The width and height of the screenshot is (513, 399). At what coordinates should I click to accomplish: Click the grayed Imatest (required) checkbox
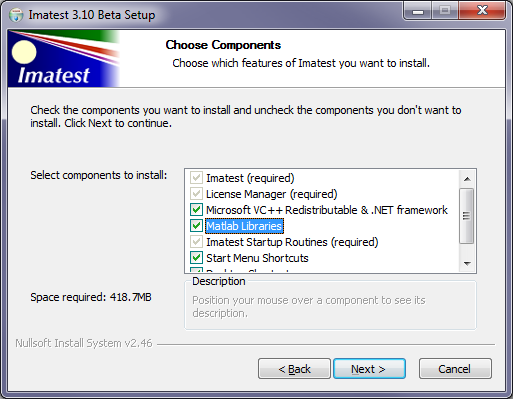click(x=196, y=178)
